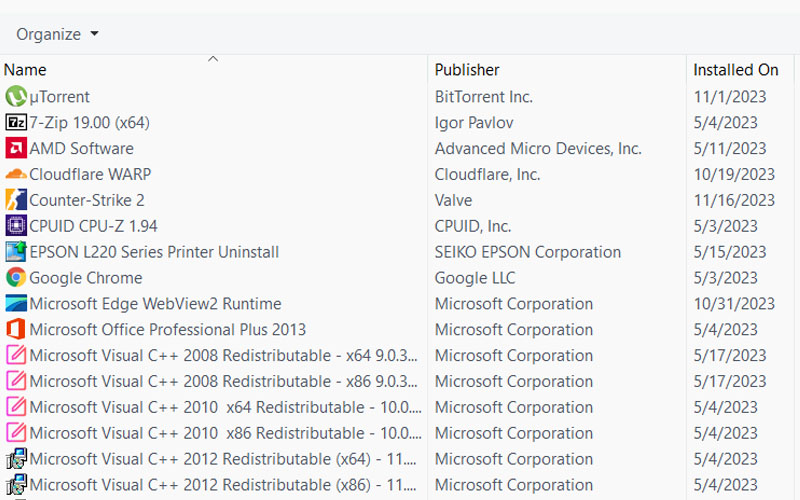Click the Cloudflare WARP cloud icon
The height and width of the screenshot is (500, 800).
point(16,174)
